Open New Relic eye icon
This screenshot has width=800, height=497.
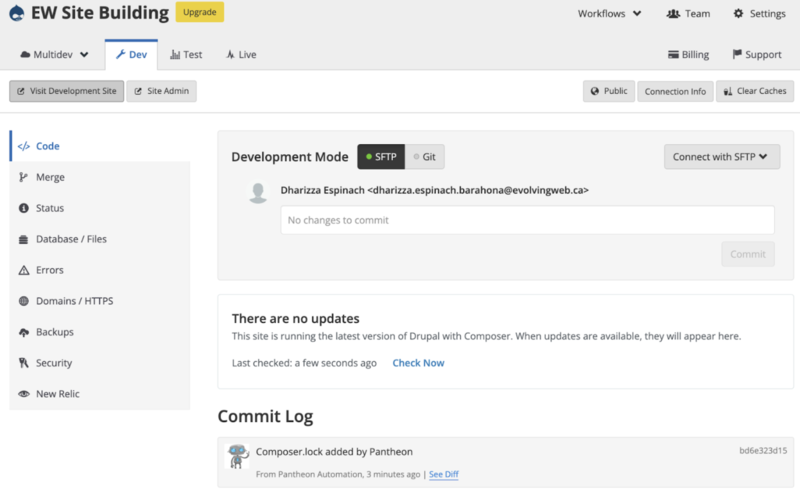click(x=23, y=394)
